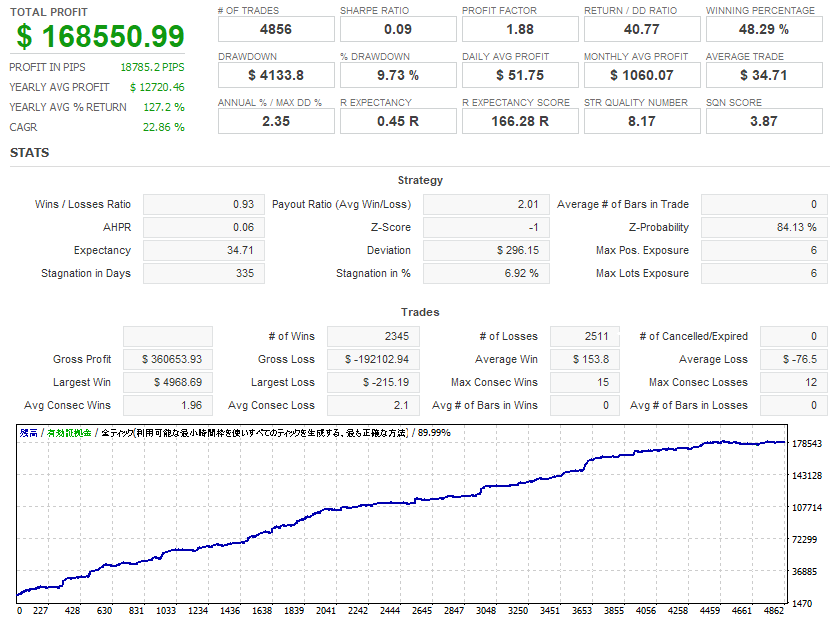Click the Strategy subsection heading
Image resolution: width=831 pixels, height=631 pixels.
click(x=420, y=180)
